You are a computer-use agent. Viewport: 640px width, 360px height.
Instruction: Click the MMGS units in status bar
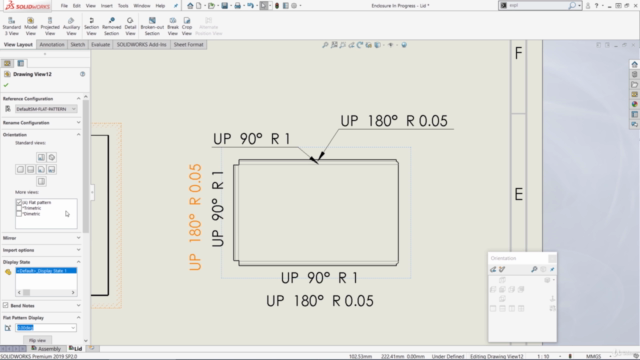pos(593,356)
